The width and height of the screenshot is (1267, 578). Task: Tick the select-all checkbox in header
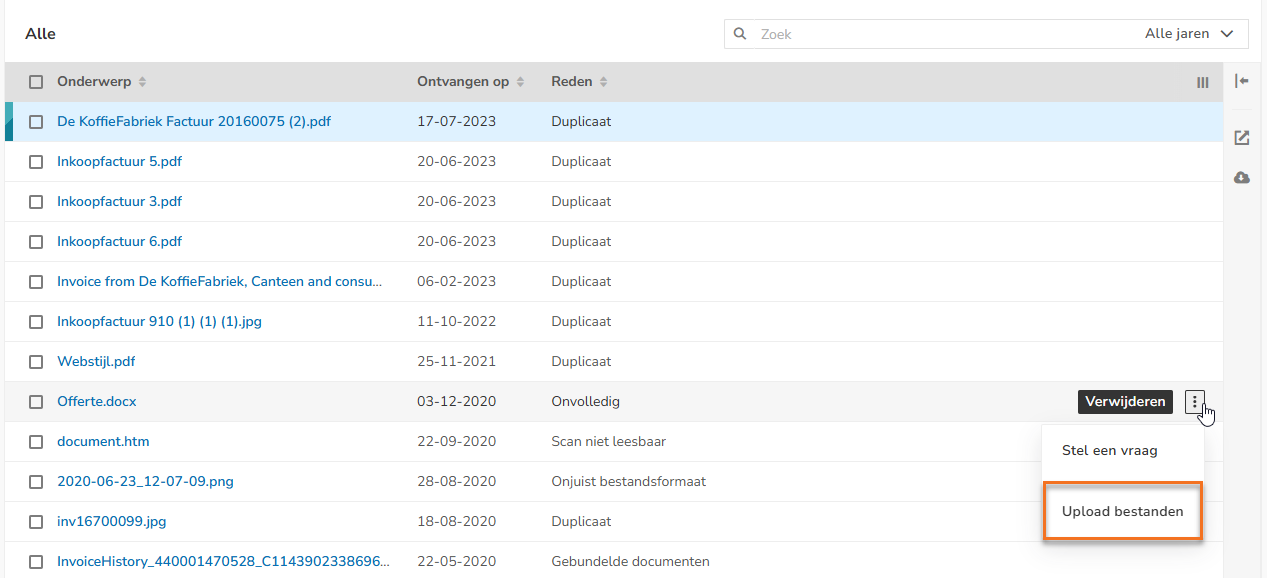point(36,82)
